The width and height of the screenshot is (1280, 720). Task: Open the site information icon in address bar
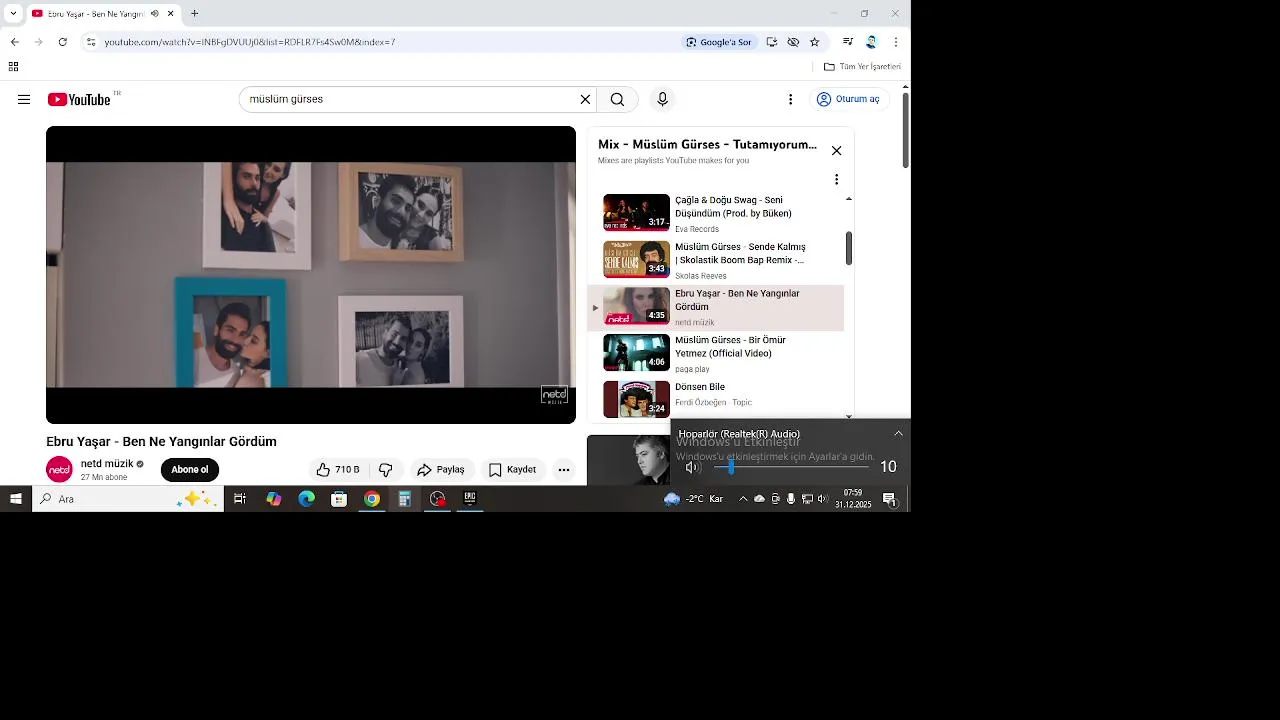tap(91, 42)
